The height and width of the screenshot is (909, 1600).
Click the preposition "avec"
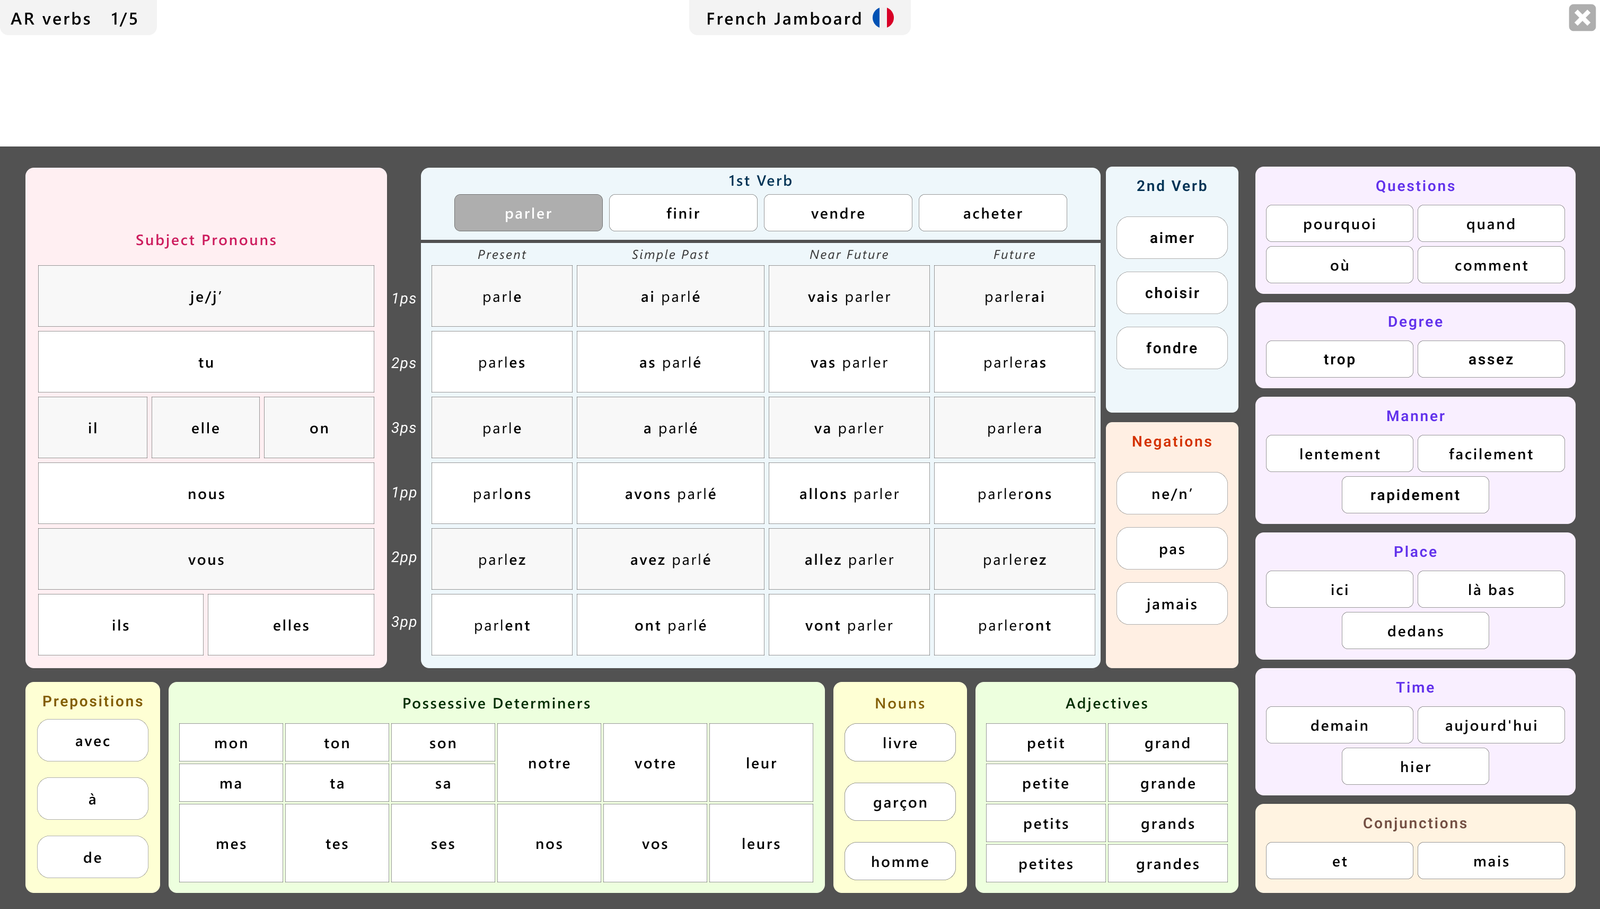click(92, 740)
